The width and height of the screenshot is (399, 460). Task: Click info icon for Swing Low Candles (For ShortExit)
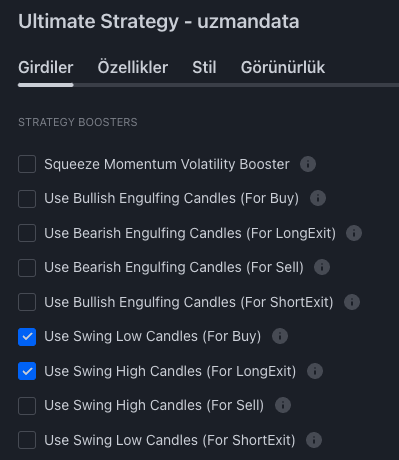pos(314,440)
